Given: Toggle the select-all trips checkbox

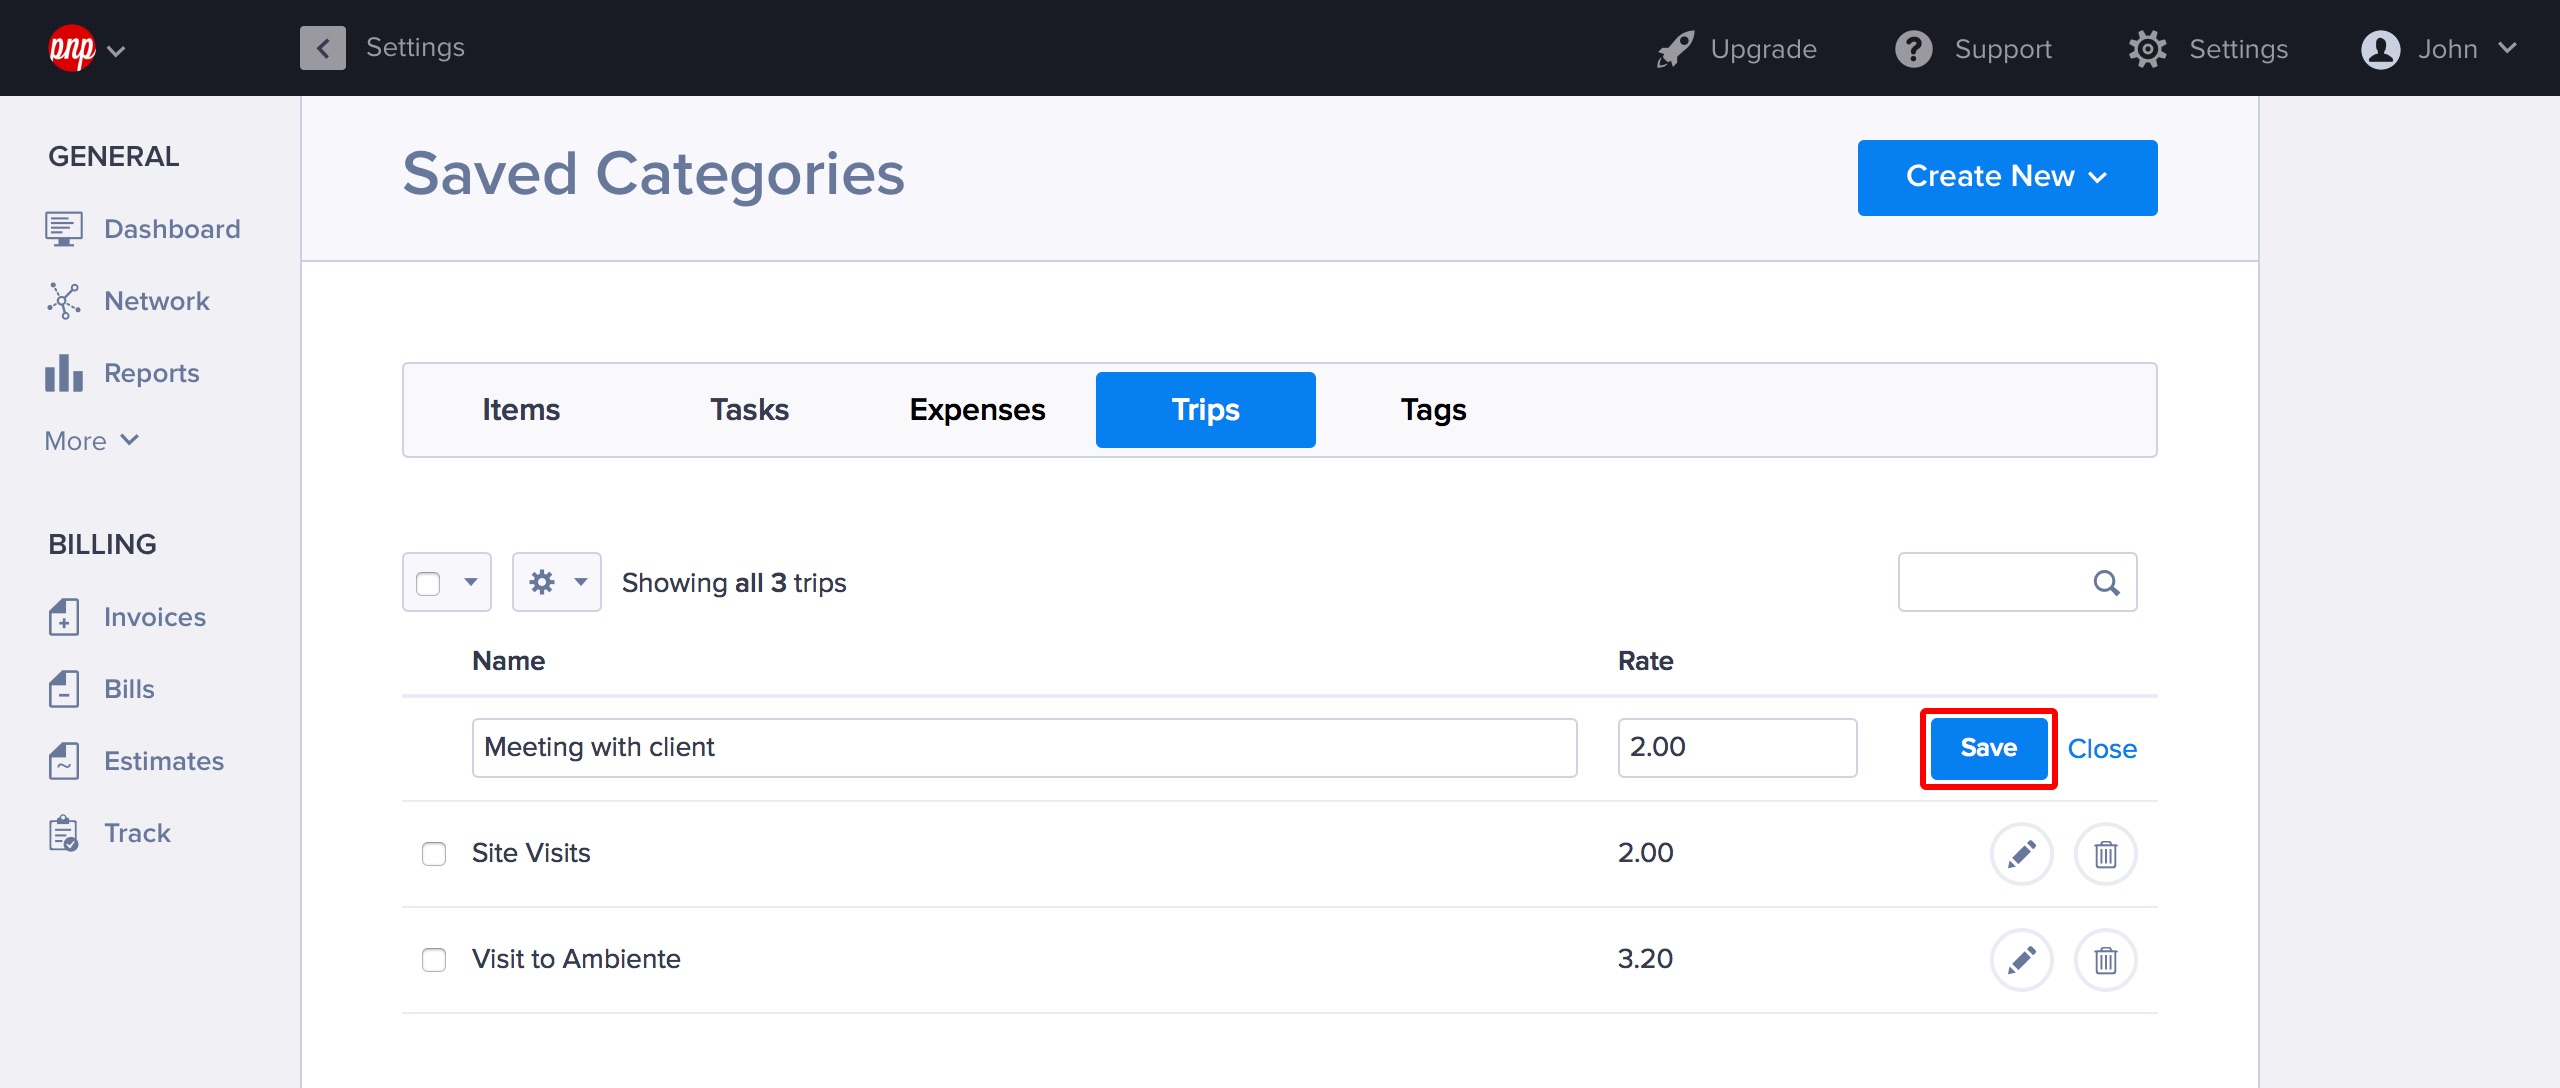Looking at the screenshot, I should tap(428, 583).
